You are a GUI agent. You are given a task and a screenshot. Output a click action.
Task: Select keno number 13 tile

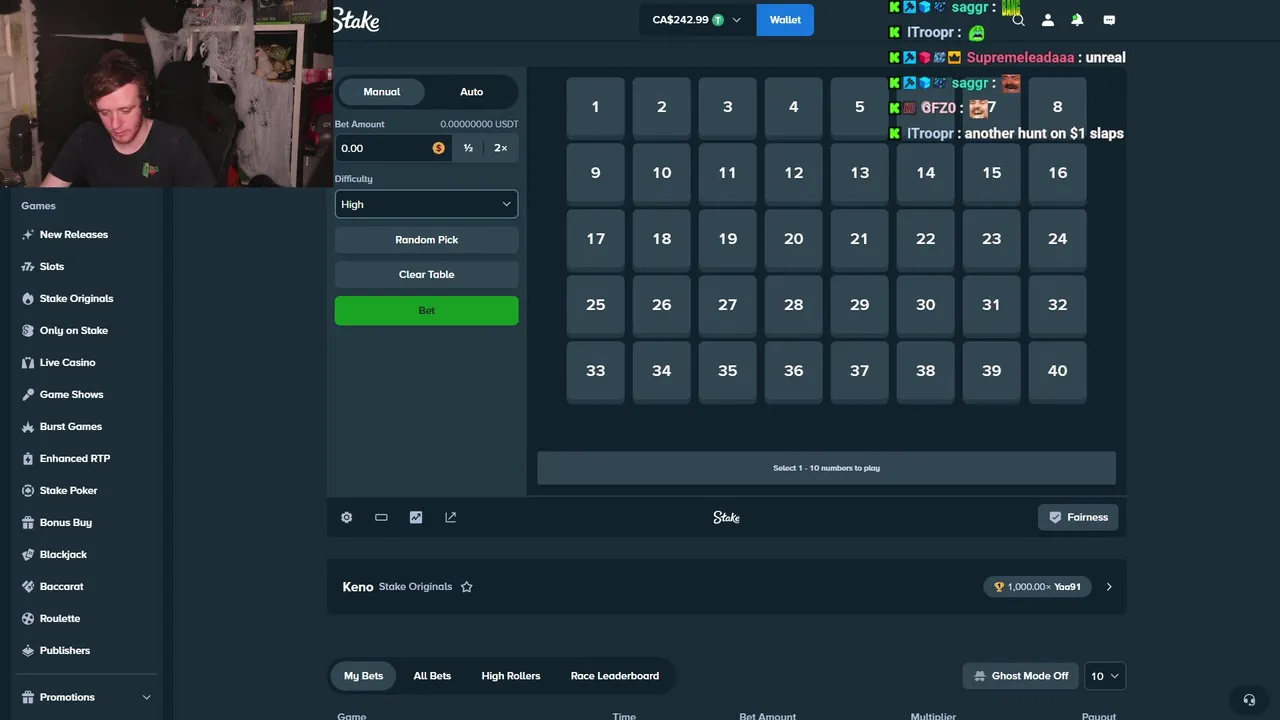tap(860, 173)
